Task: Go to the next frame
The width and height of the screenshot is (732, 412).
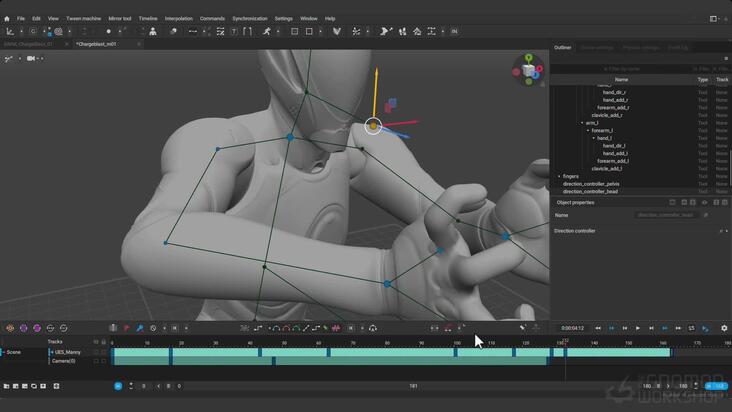Action: [651, 328]
